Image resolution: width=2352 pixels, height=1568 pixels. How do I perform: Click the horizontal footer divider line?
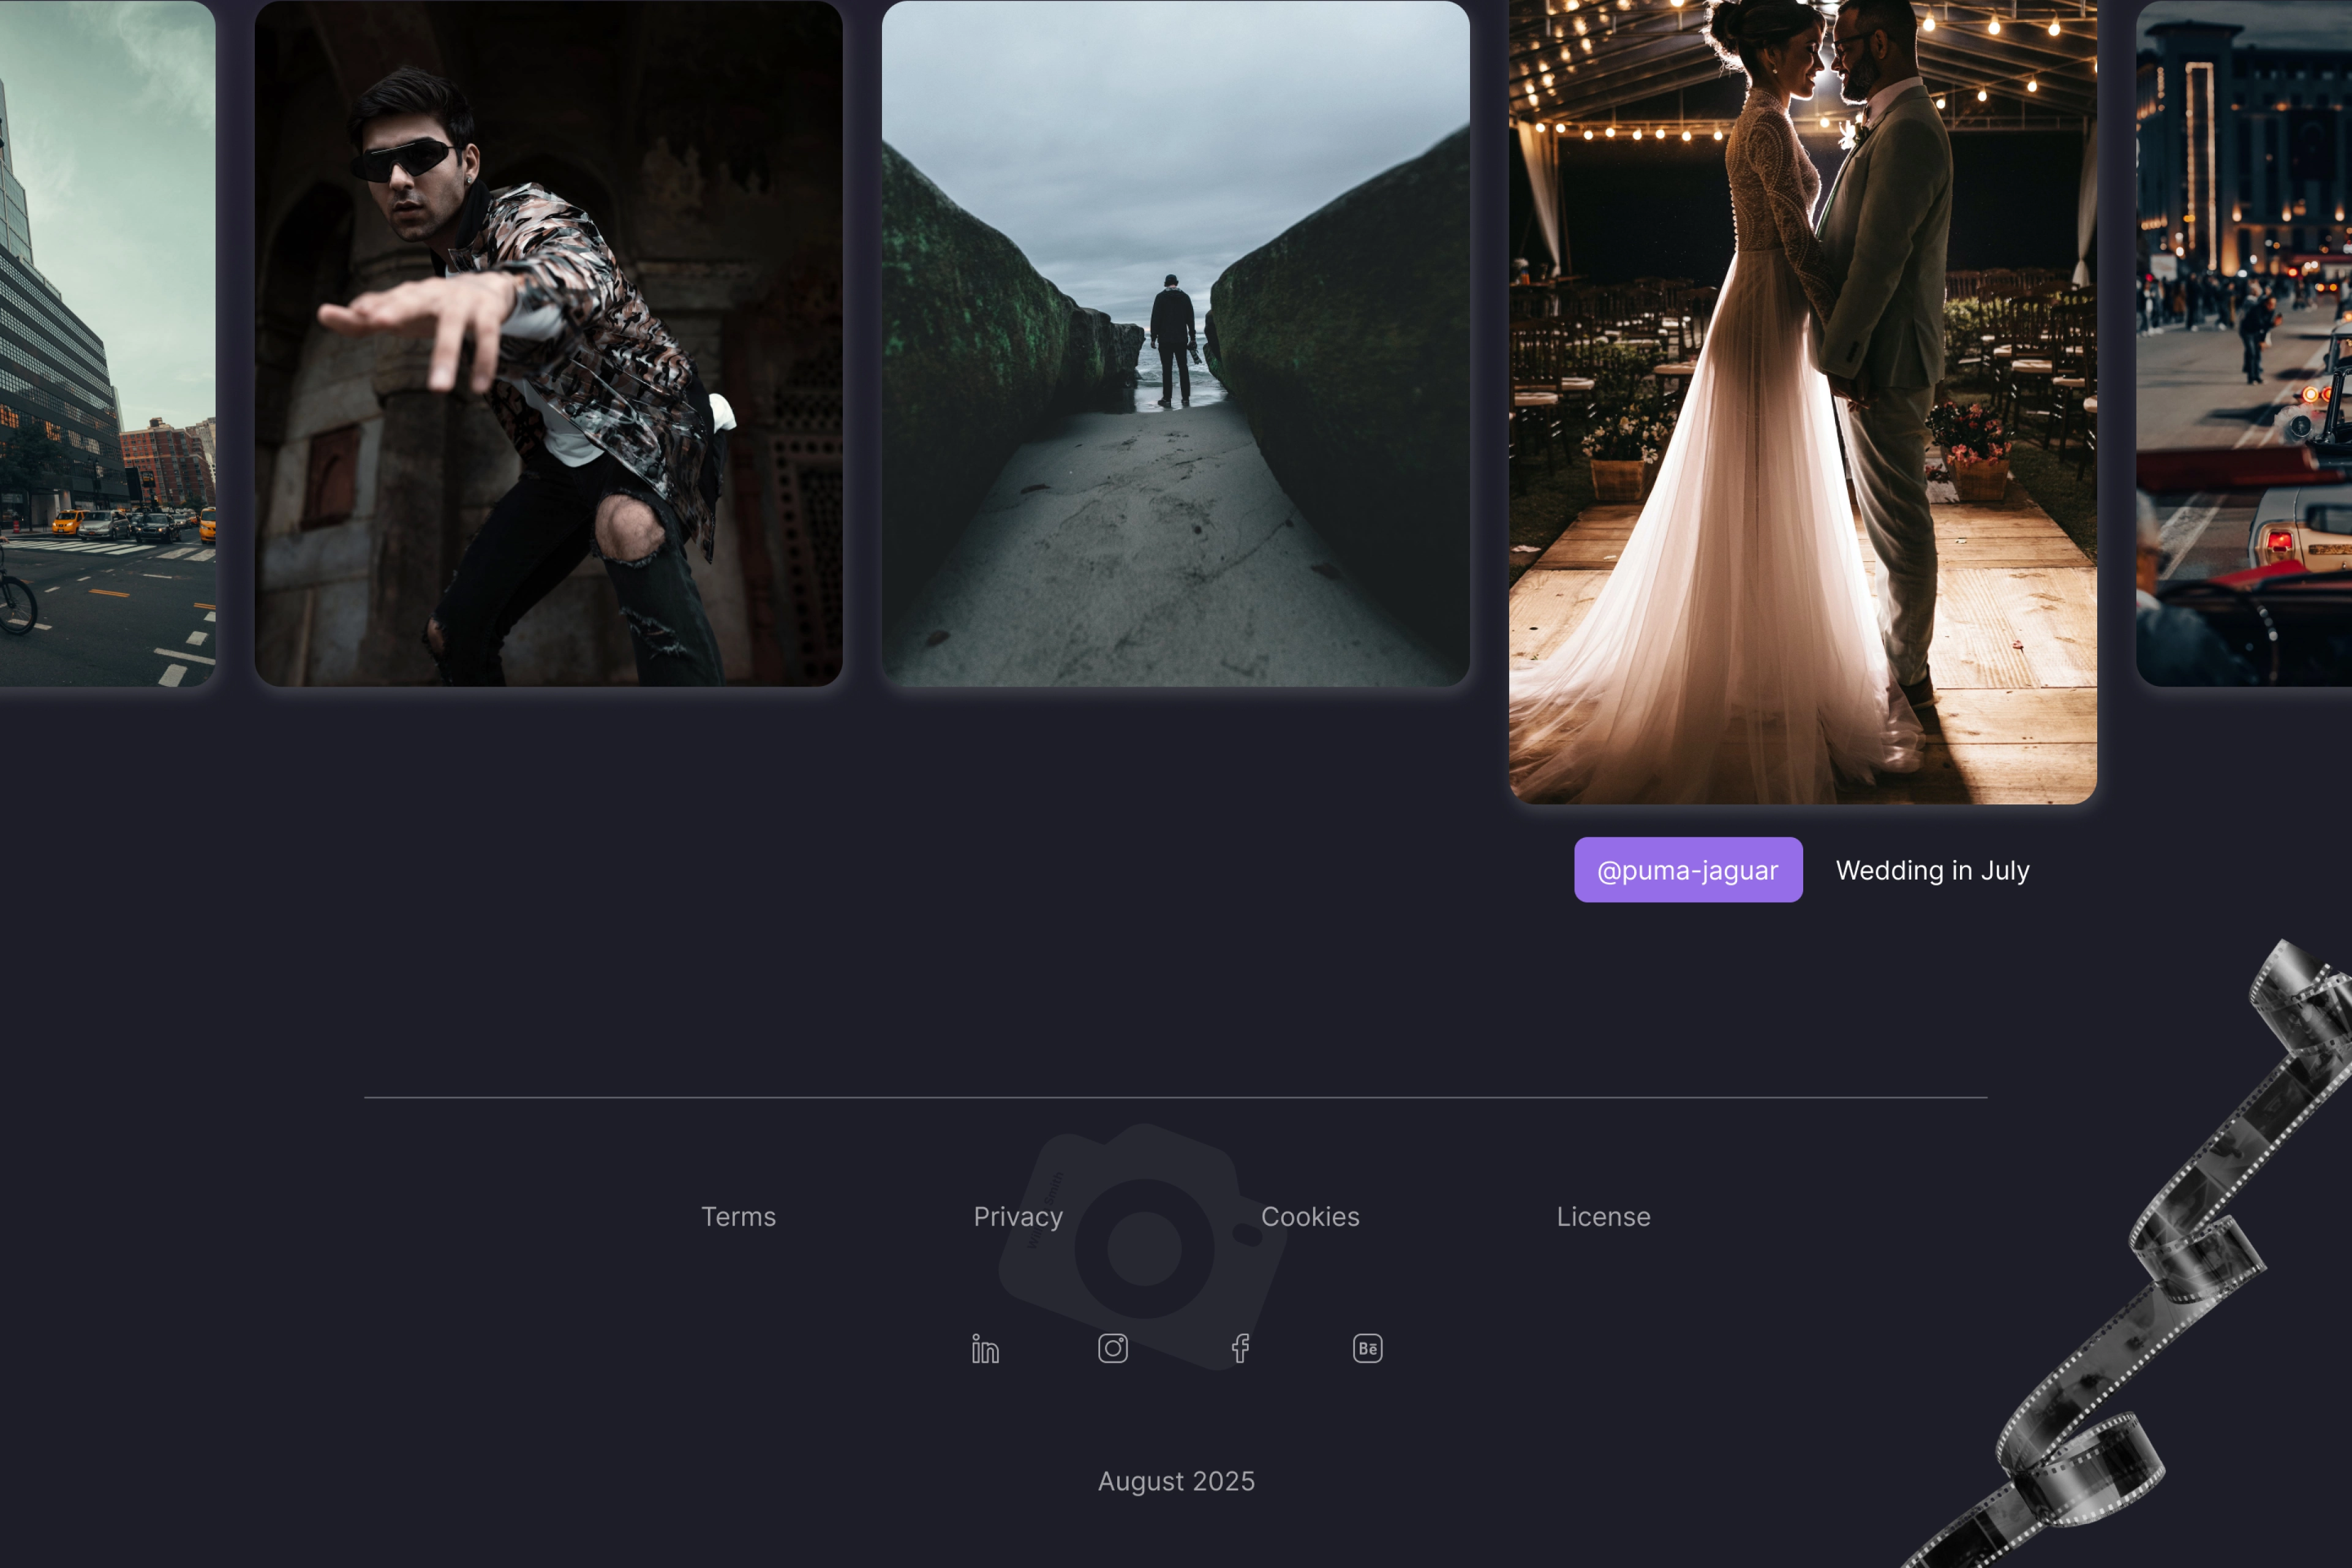click(1175, 1098)
